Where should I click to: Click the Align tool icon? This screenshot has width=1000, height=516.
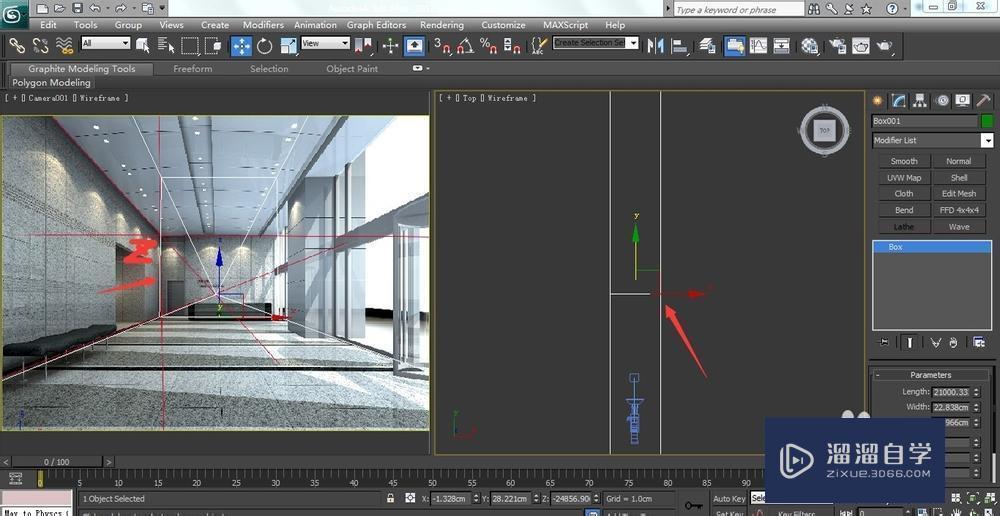tap(680, 45)
